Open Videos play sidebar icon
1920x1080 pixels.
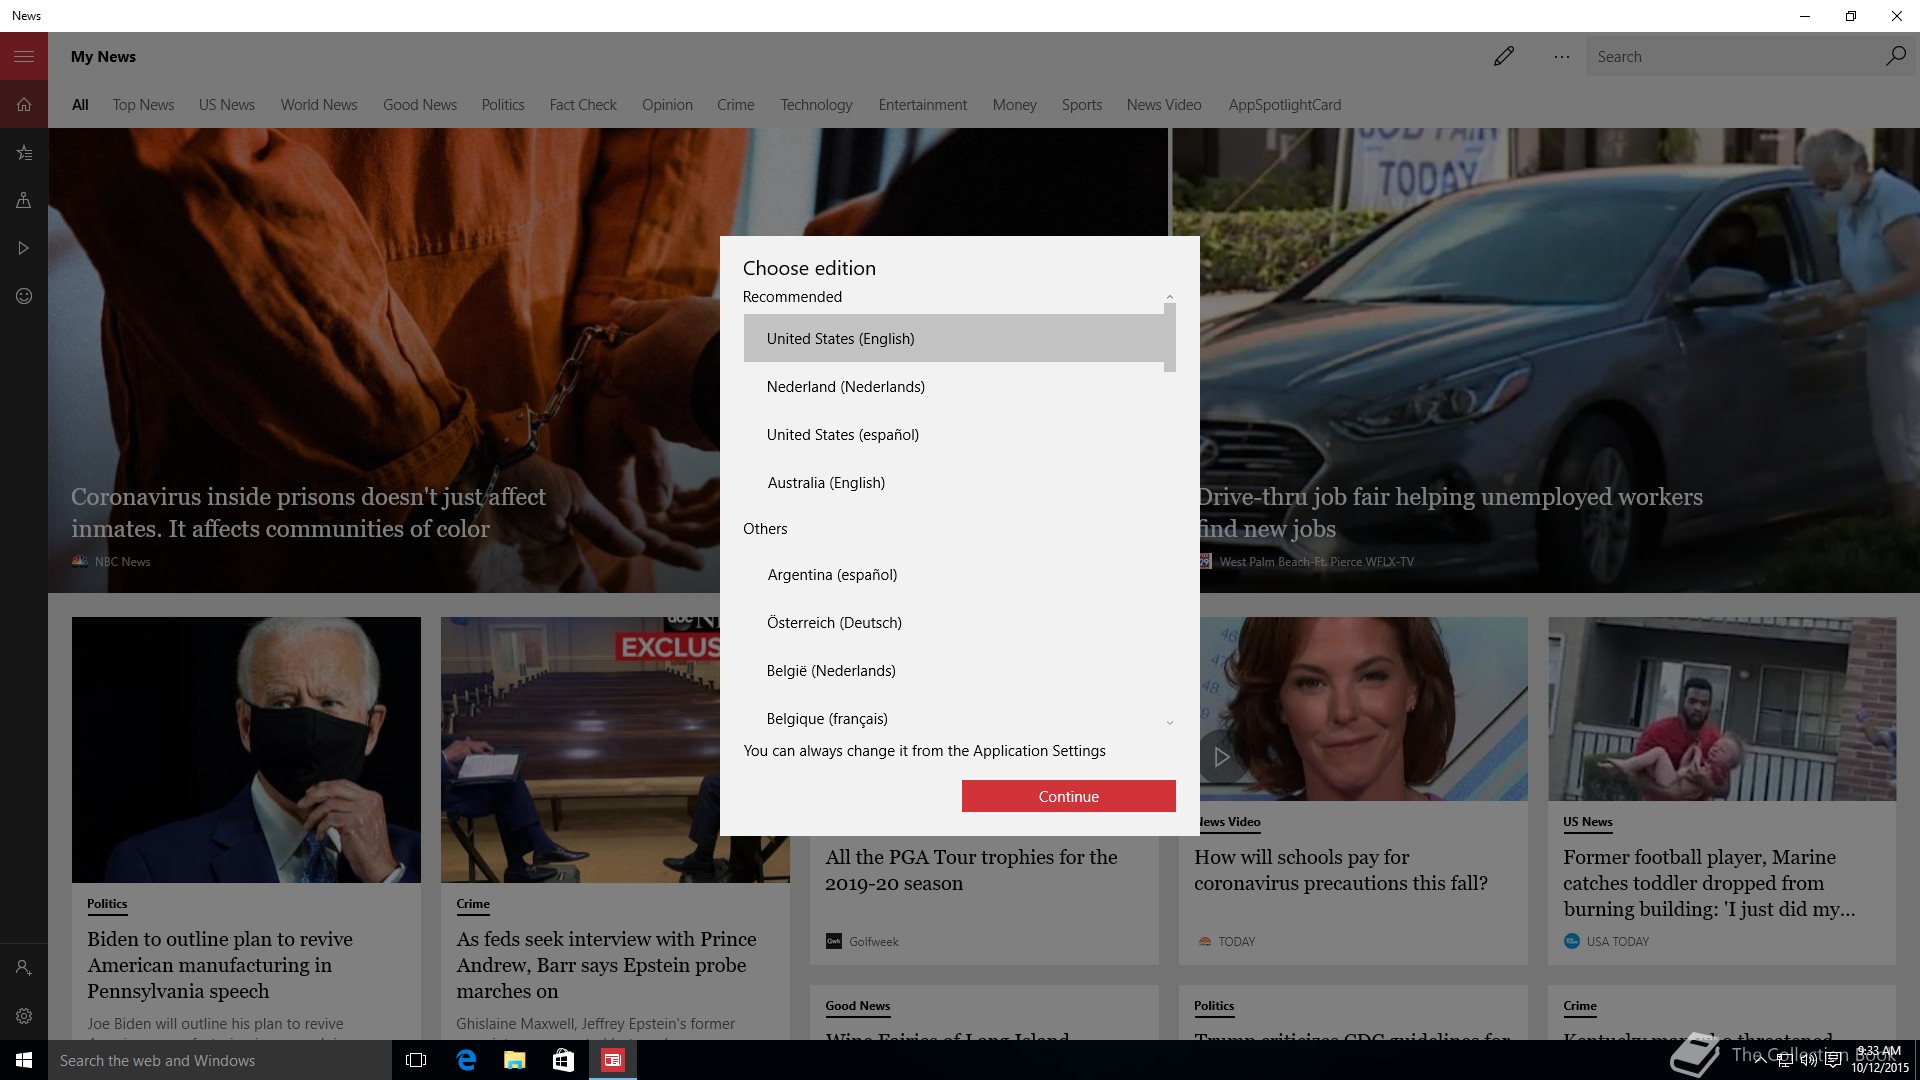24,248
